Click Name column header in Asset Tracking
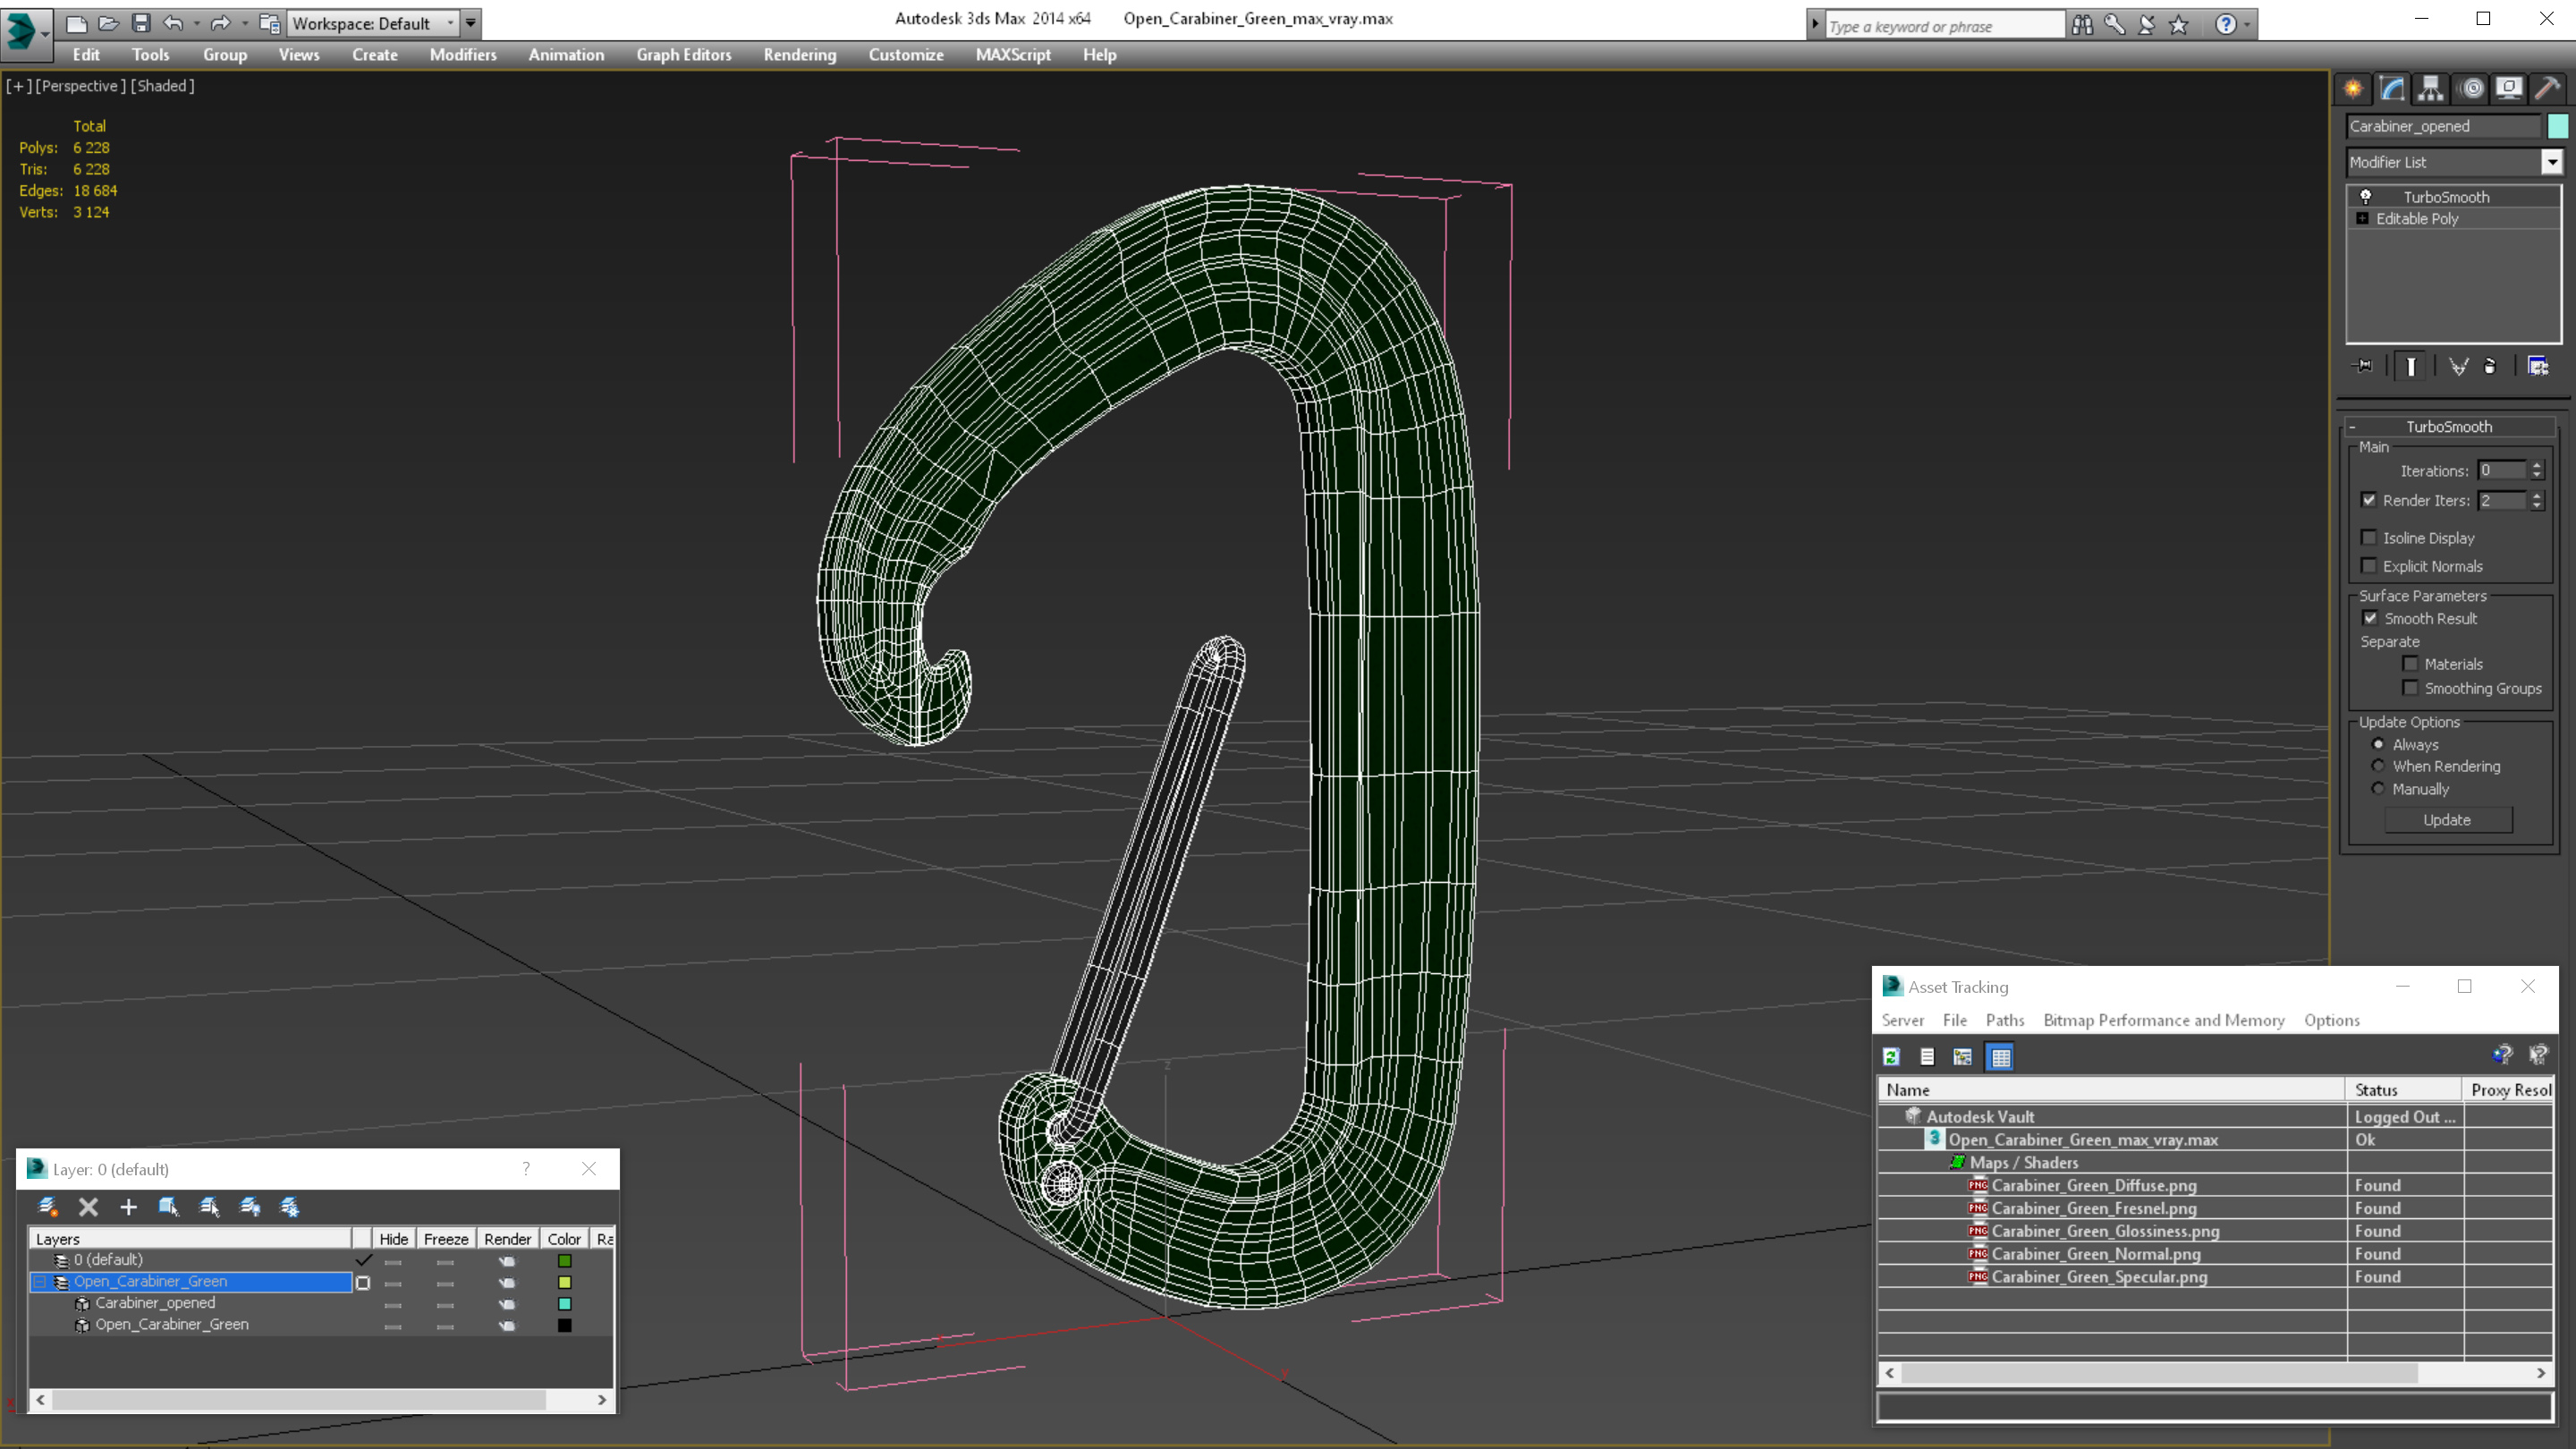 (2111, 1090)
